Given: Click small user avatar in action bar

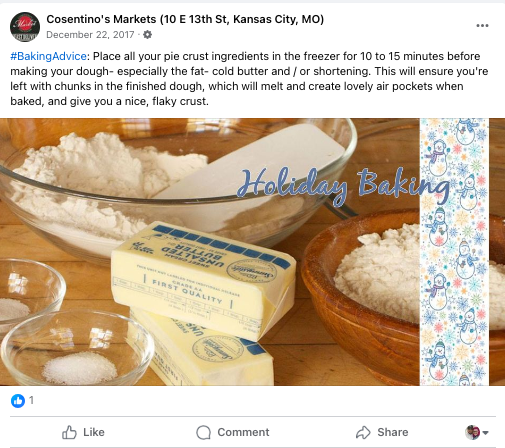Looking at the screenshot, I should 472,432.
